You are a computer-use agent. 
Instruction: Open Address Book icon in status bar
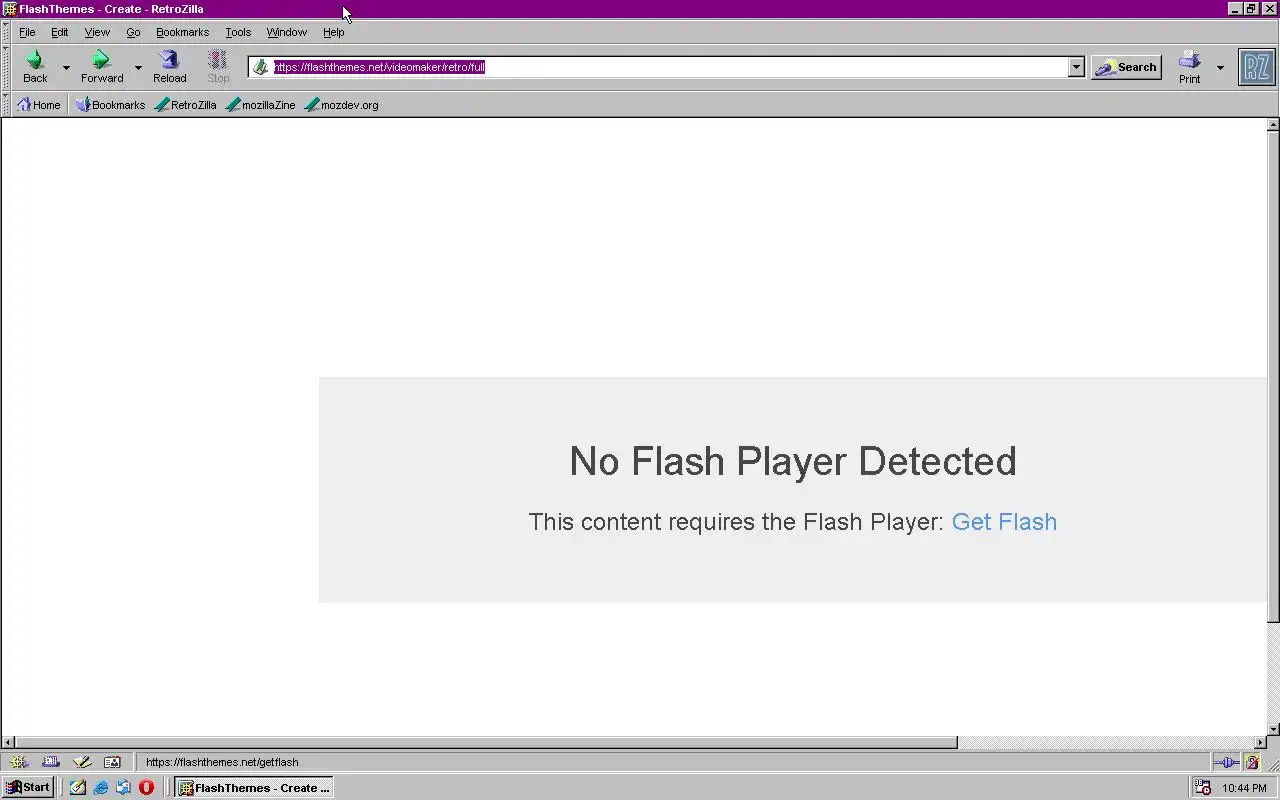coord(112,762)
